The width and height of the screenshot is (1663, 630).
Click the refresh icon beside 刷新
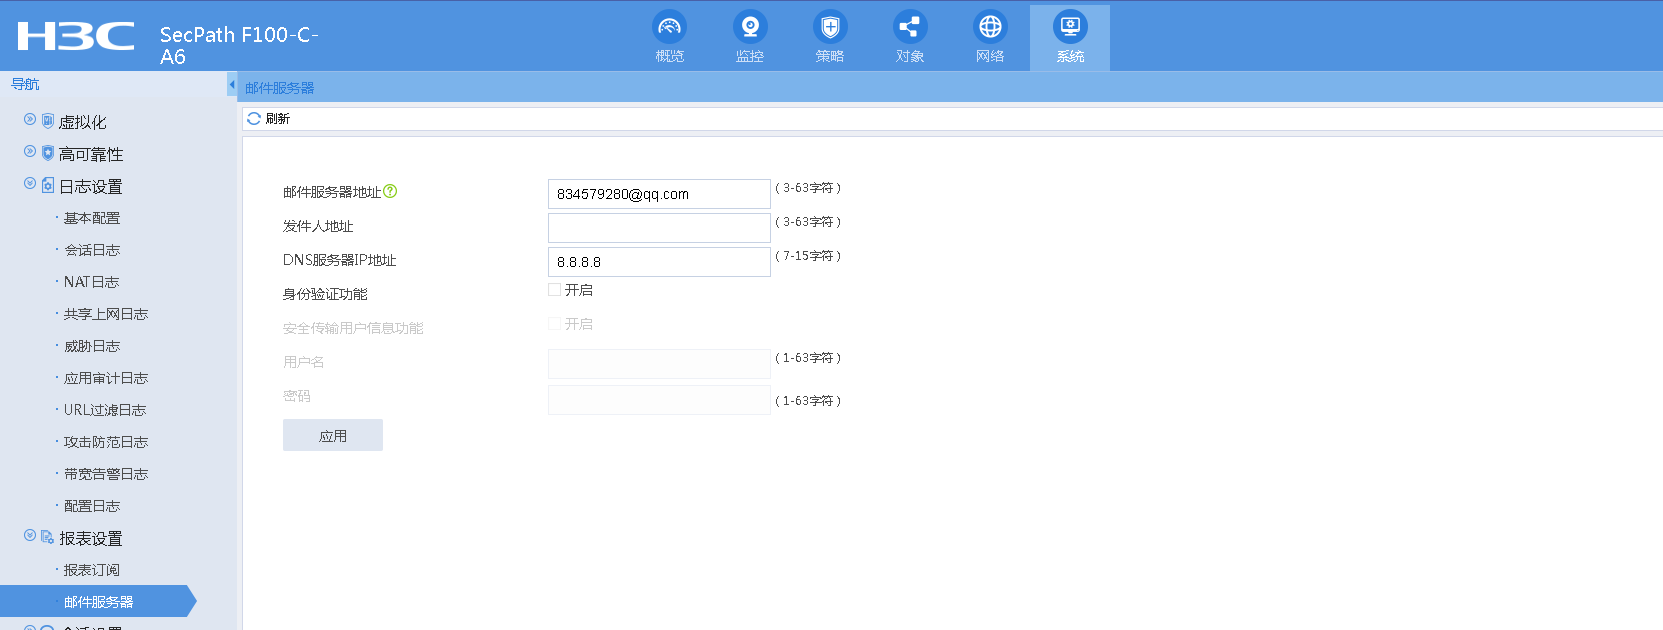254,118
